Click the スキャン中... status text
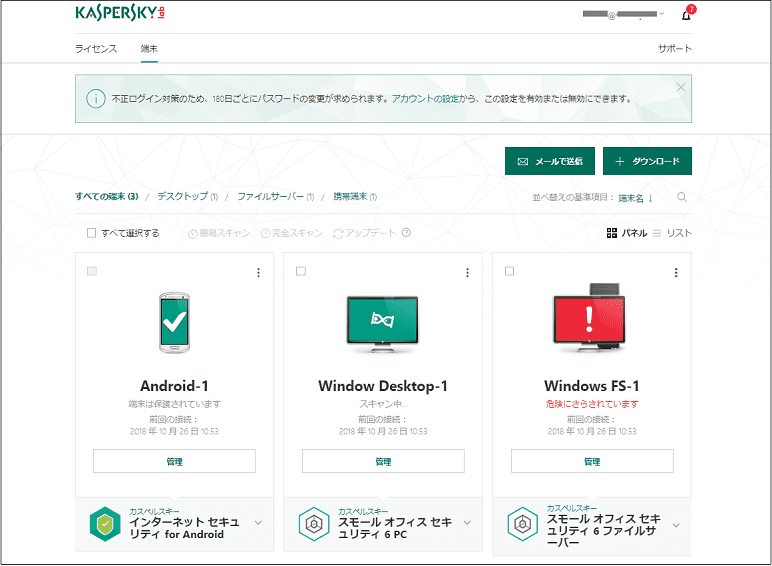This screenshot has height=566, width=772. tap(383, 404)
